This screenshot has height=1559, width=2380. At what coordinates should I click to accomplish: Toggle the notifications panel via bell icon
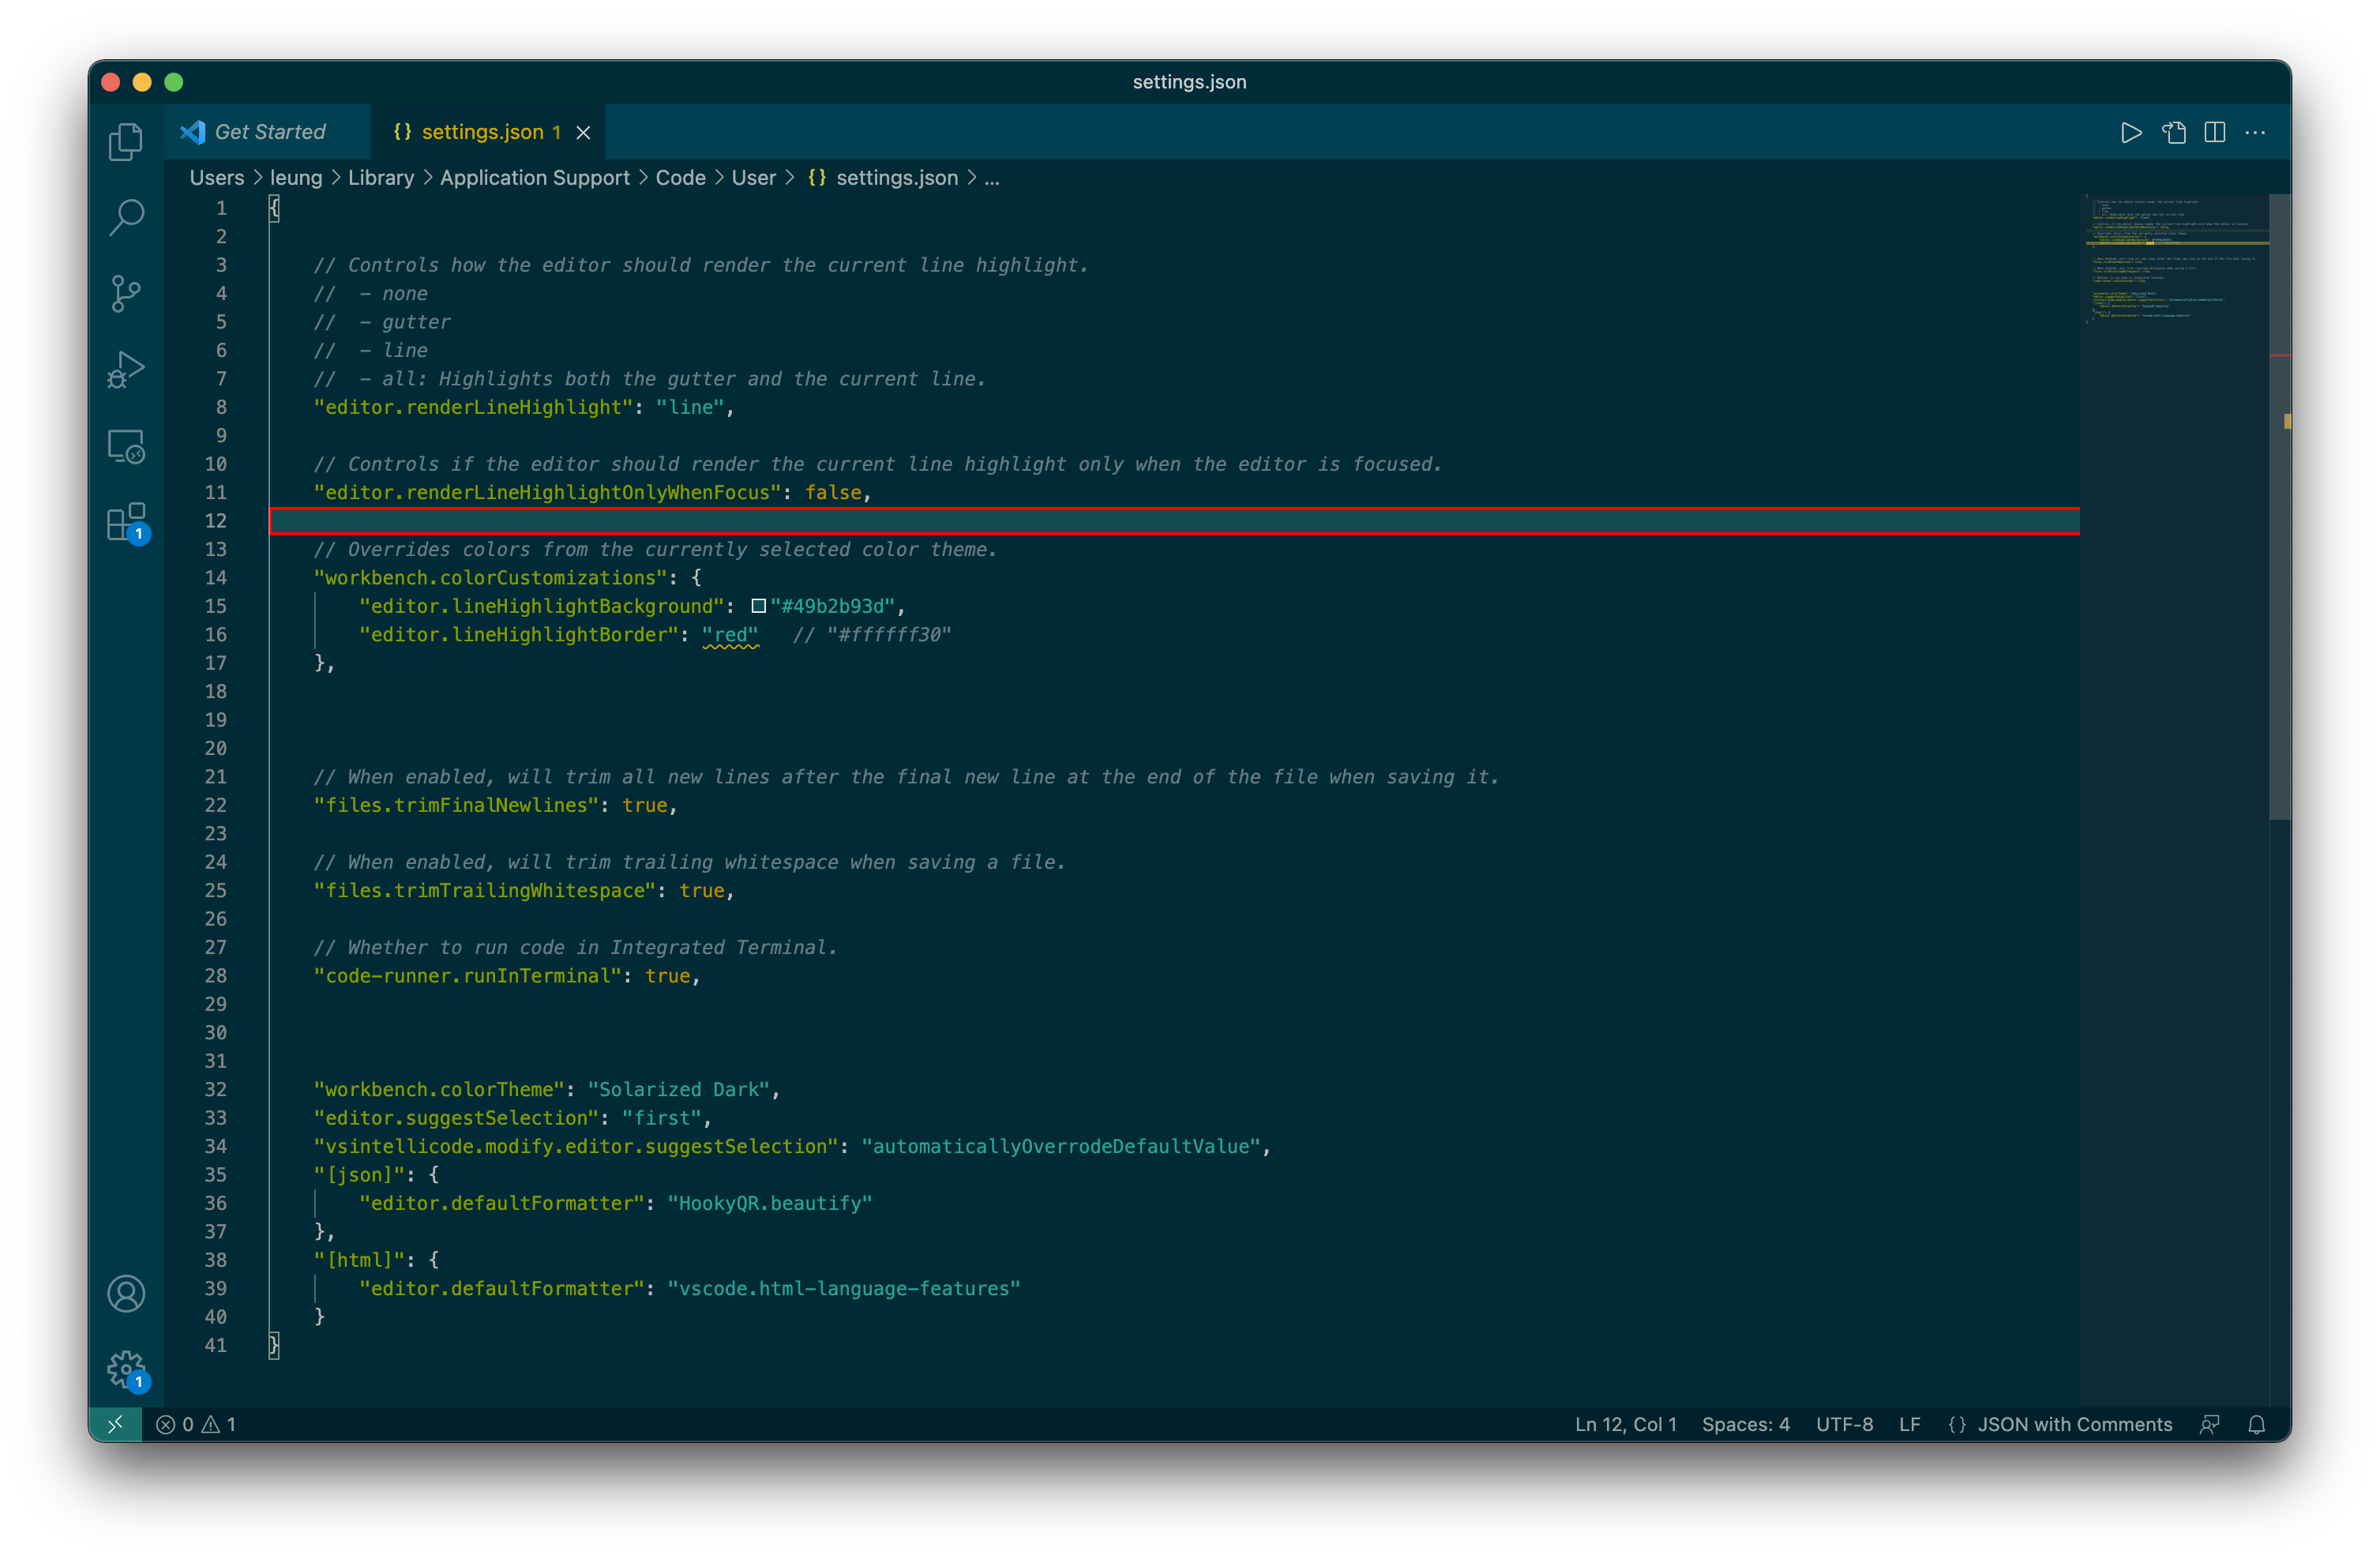pyautogui.click(x=2258, y=1424)
